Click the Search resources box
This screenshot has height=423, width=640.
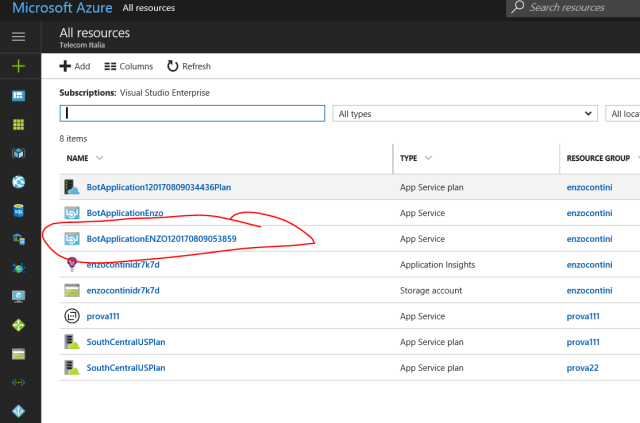click(580, 8)
